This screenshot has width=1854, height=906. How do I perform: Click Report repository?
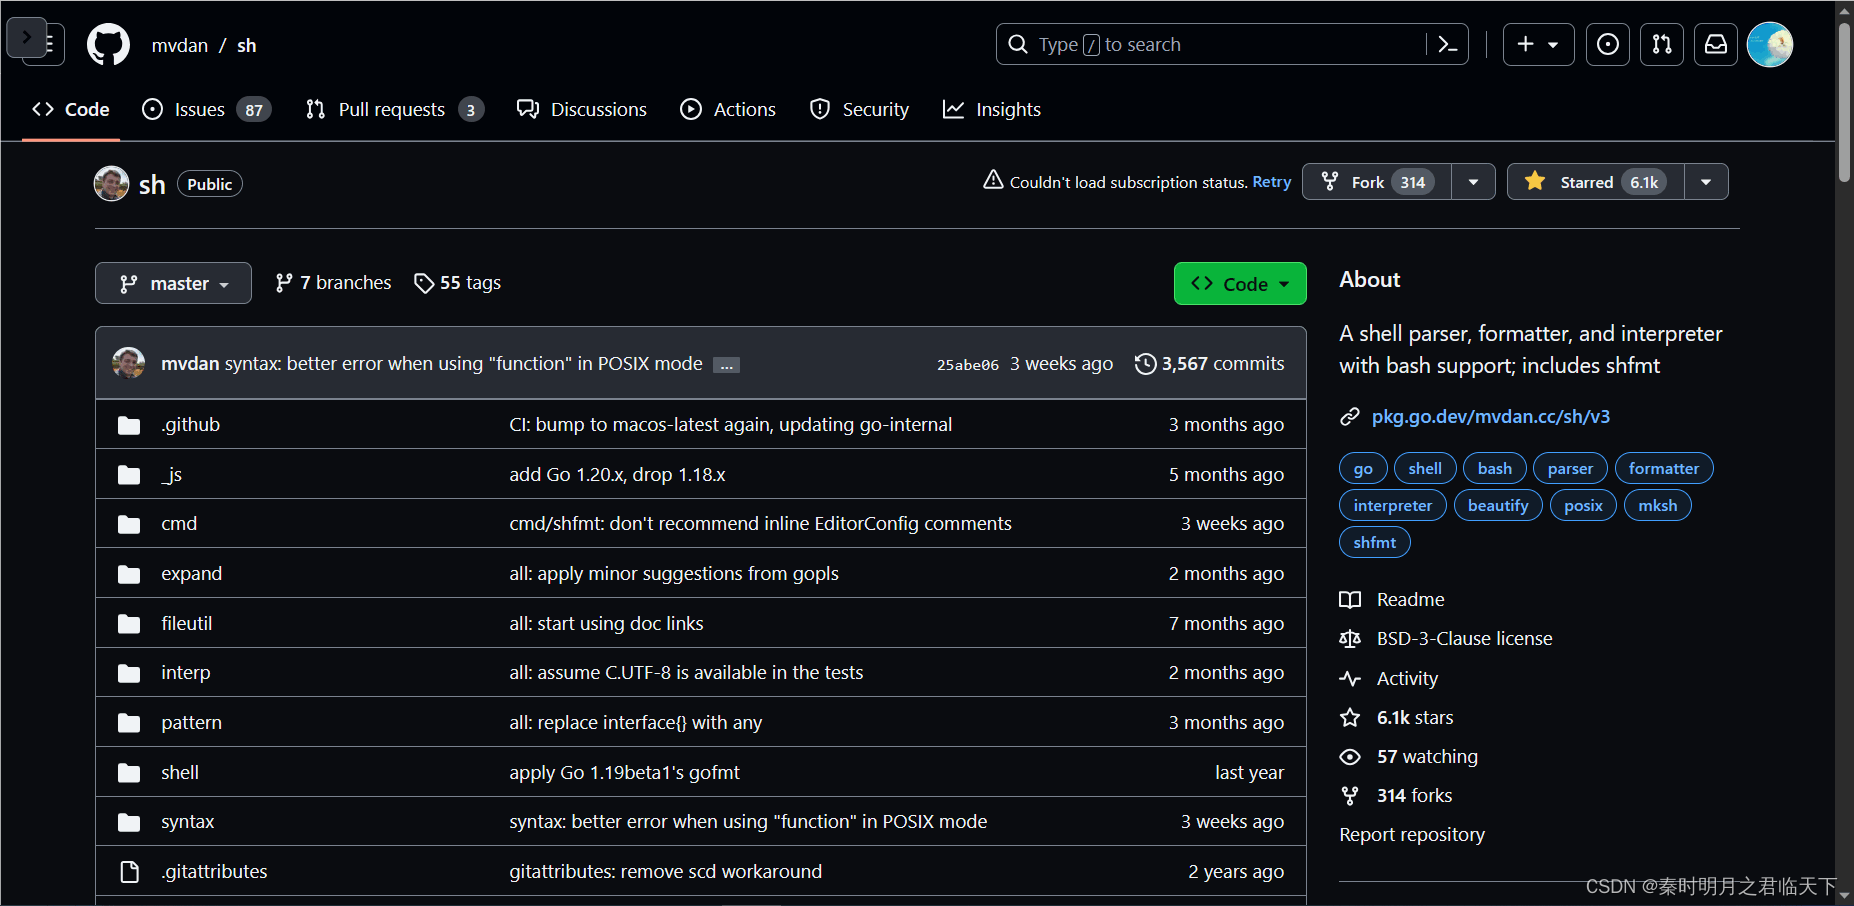click(x=1412, y=834)
